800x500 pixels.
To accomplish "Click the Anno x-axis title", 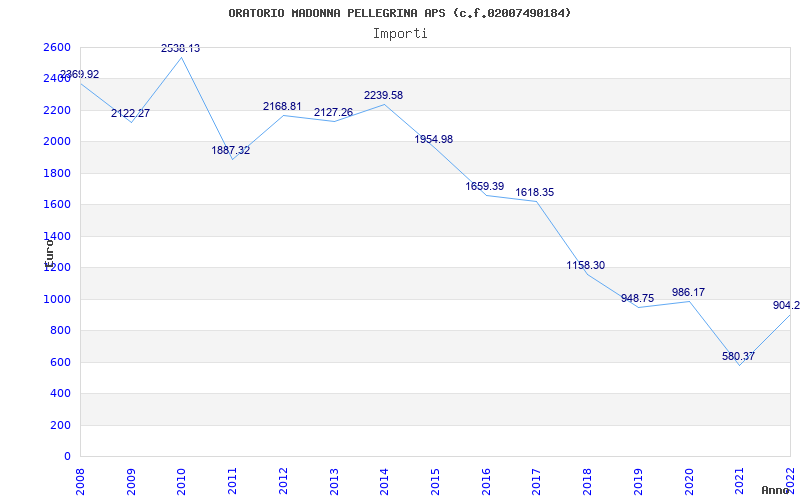I will pos(774,490).
